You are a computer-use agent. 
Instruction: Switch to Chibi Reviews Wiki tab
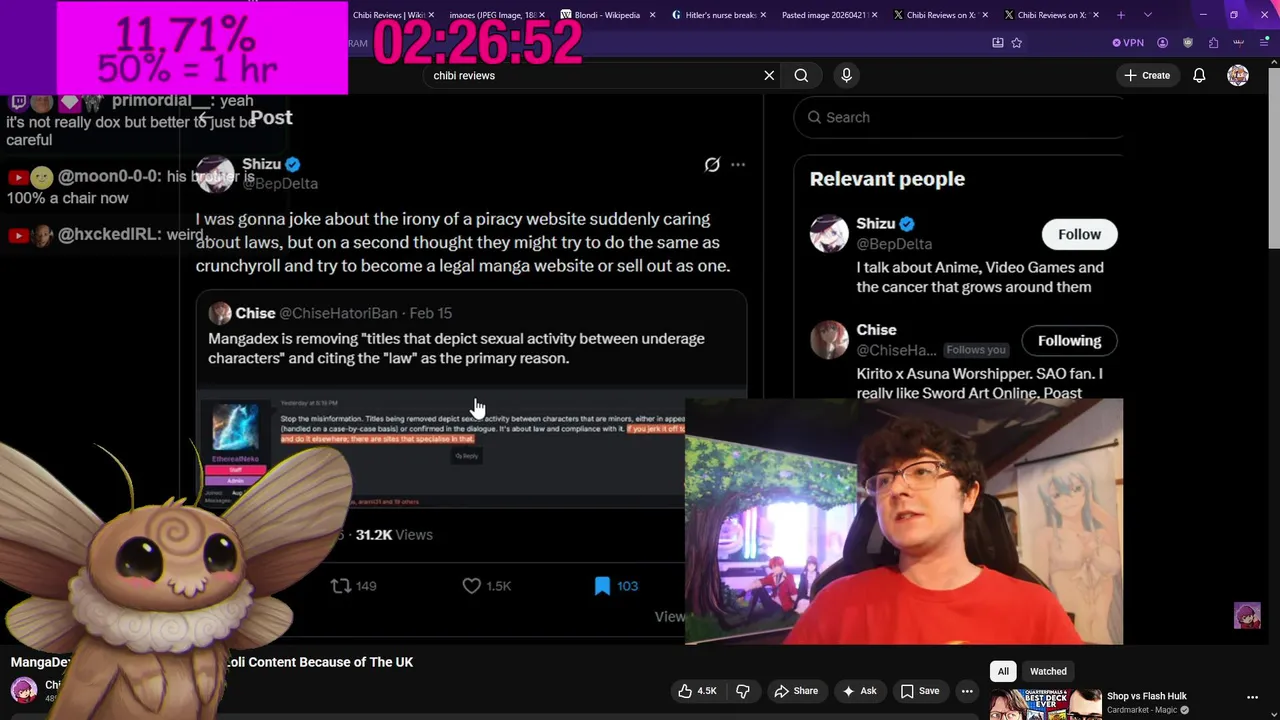pos(387,15)
